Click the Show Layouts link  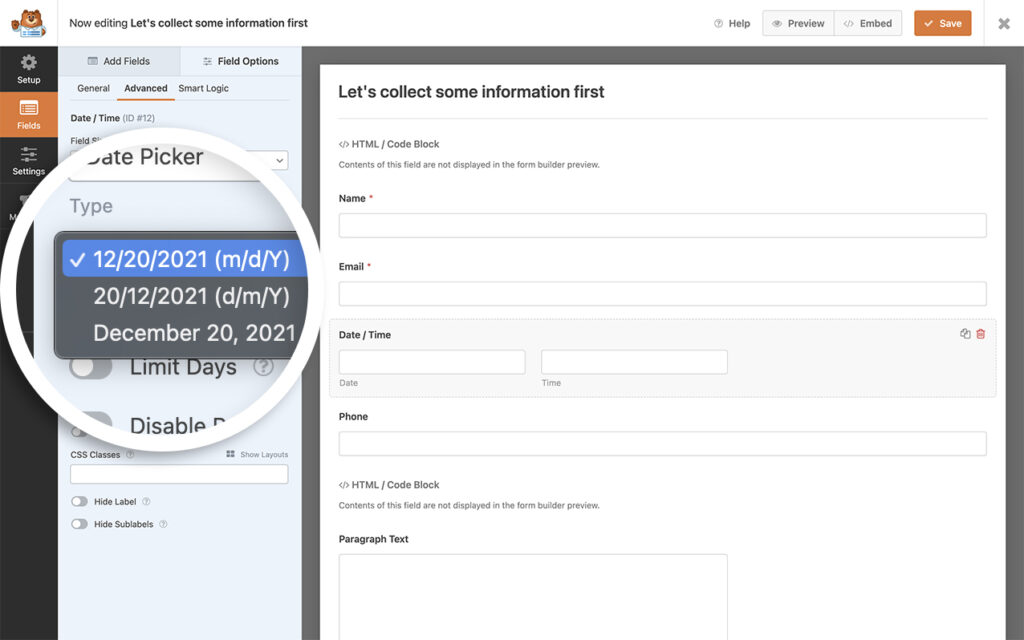point(257,455)
